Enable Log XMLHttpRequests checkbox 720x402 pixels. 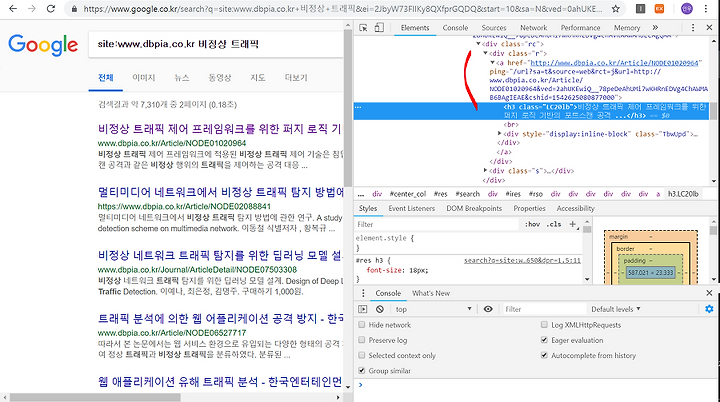pyautogui.click(x=544, y=325)
